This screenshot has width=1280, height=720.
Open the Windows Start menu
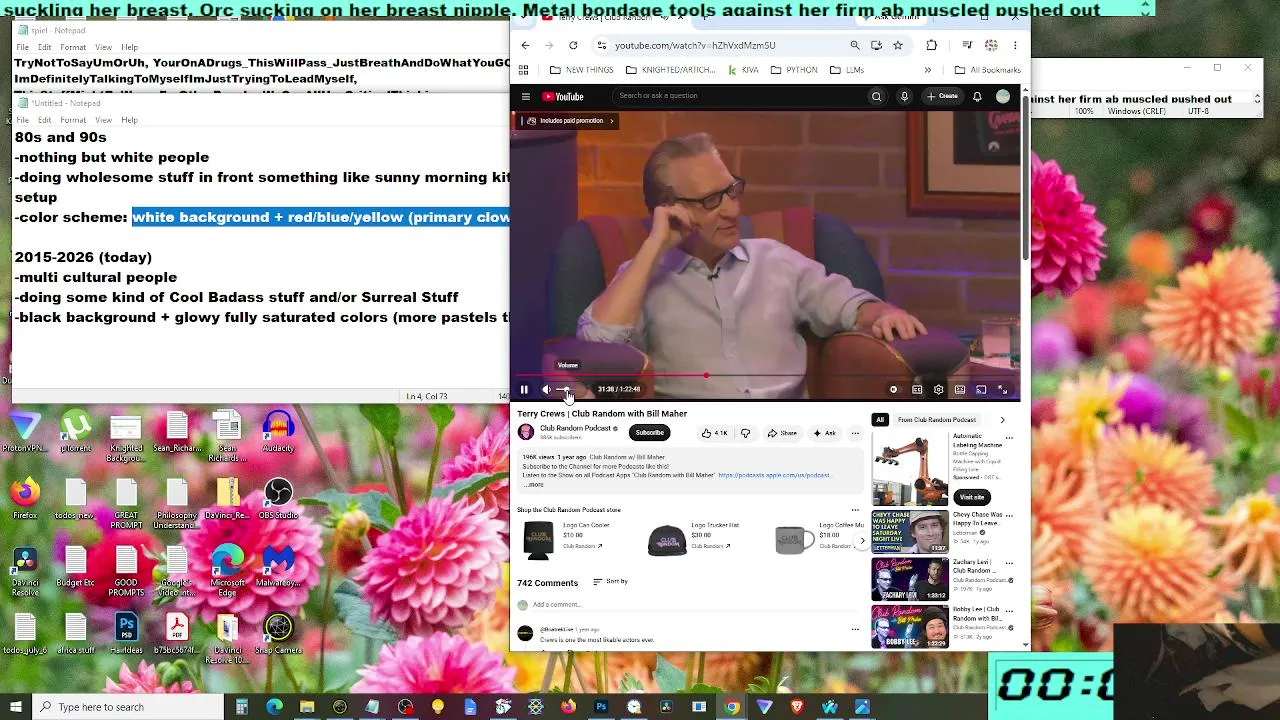[16, 707]
